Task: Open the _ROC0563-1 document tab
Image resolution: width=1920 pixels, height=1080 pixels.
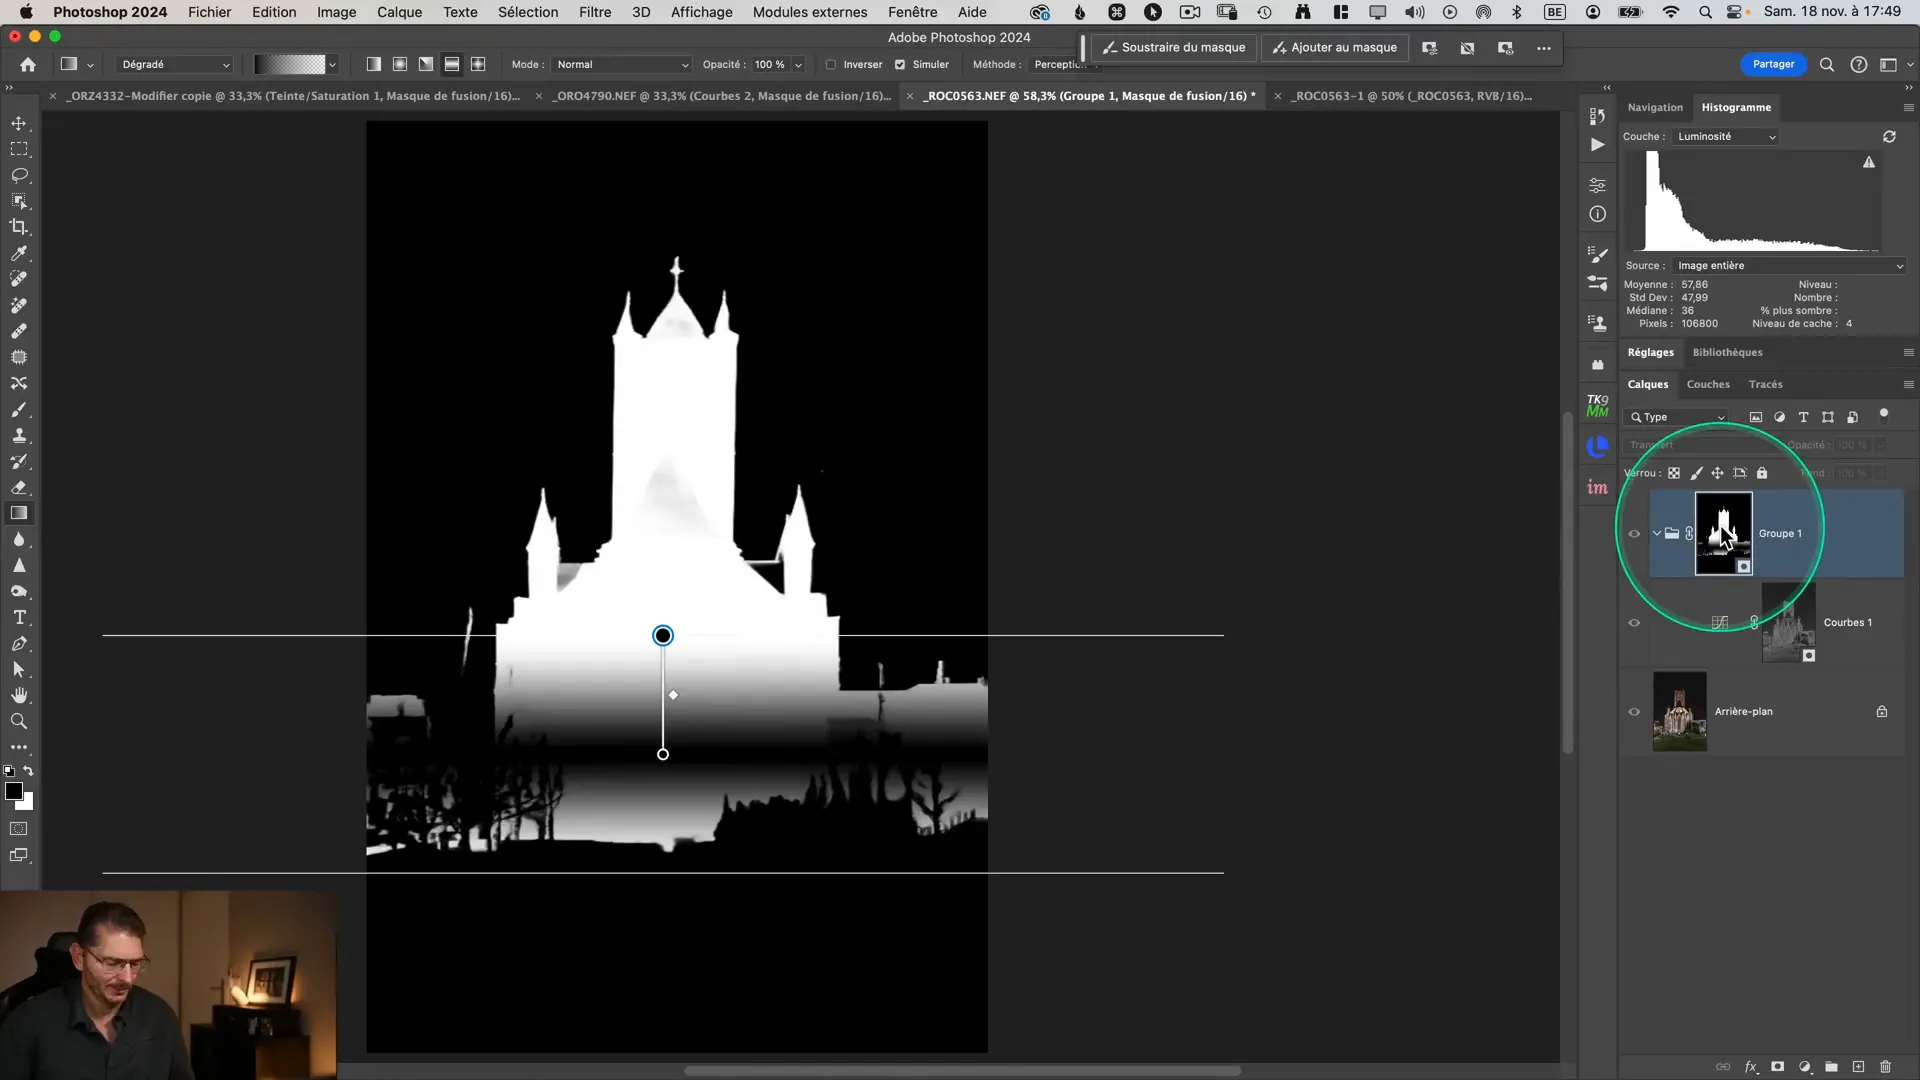Action: coord(1411,96)
